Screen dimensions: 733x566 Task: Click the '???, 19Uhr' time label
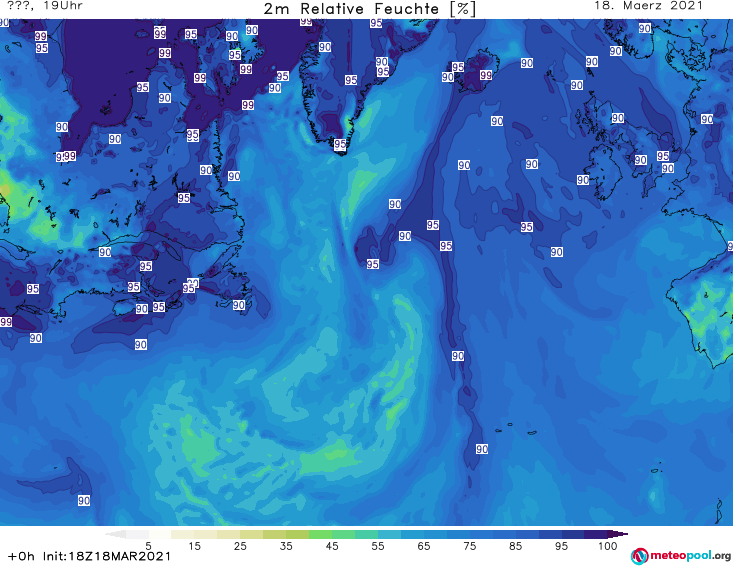[45, 6]
